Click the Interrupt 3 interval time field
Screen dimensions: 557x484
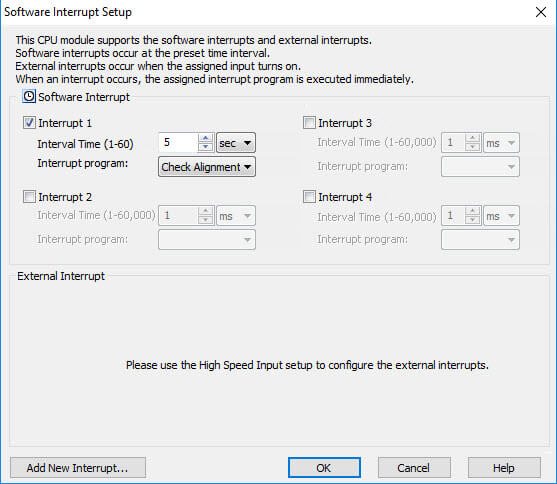click(453, 143)
